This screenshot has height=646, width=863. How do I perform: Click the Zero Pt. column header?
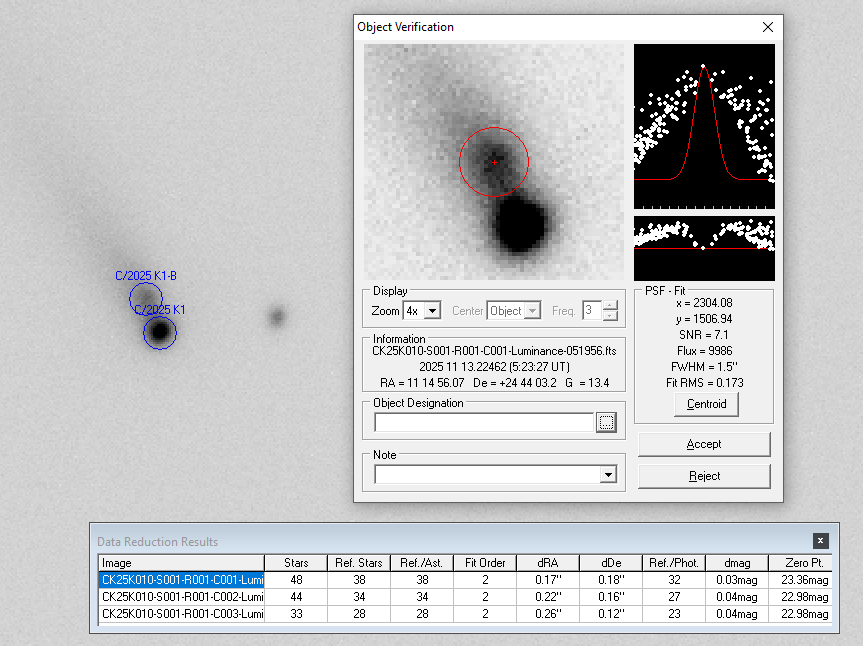[804, 563]
